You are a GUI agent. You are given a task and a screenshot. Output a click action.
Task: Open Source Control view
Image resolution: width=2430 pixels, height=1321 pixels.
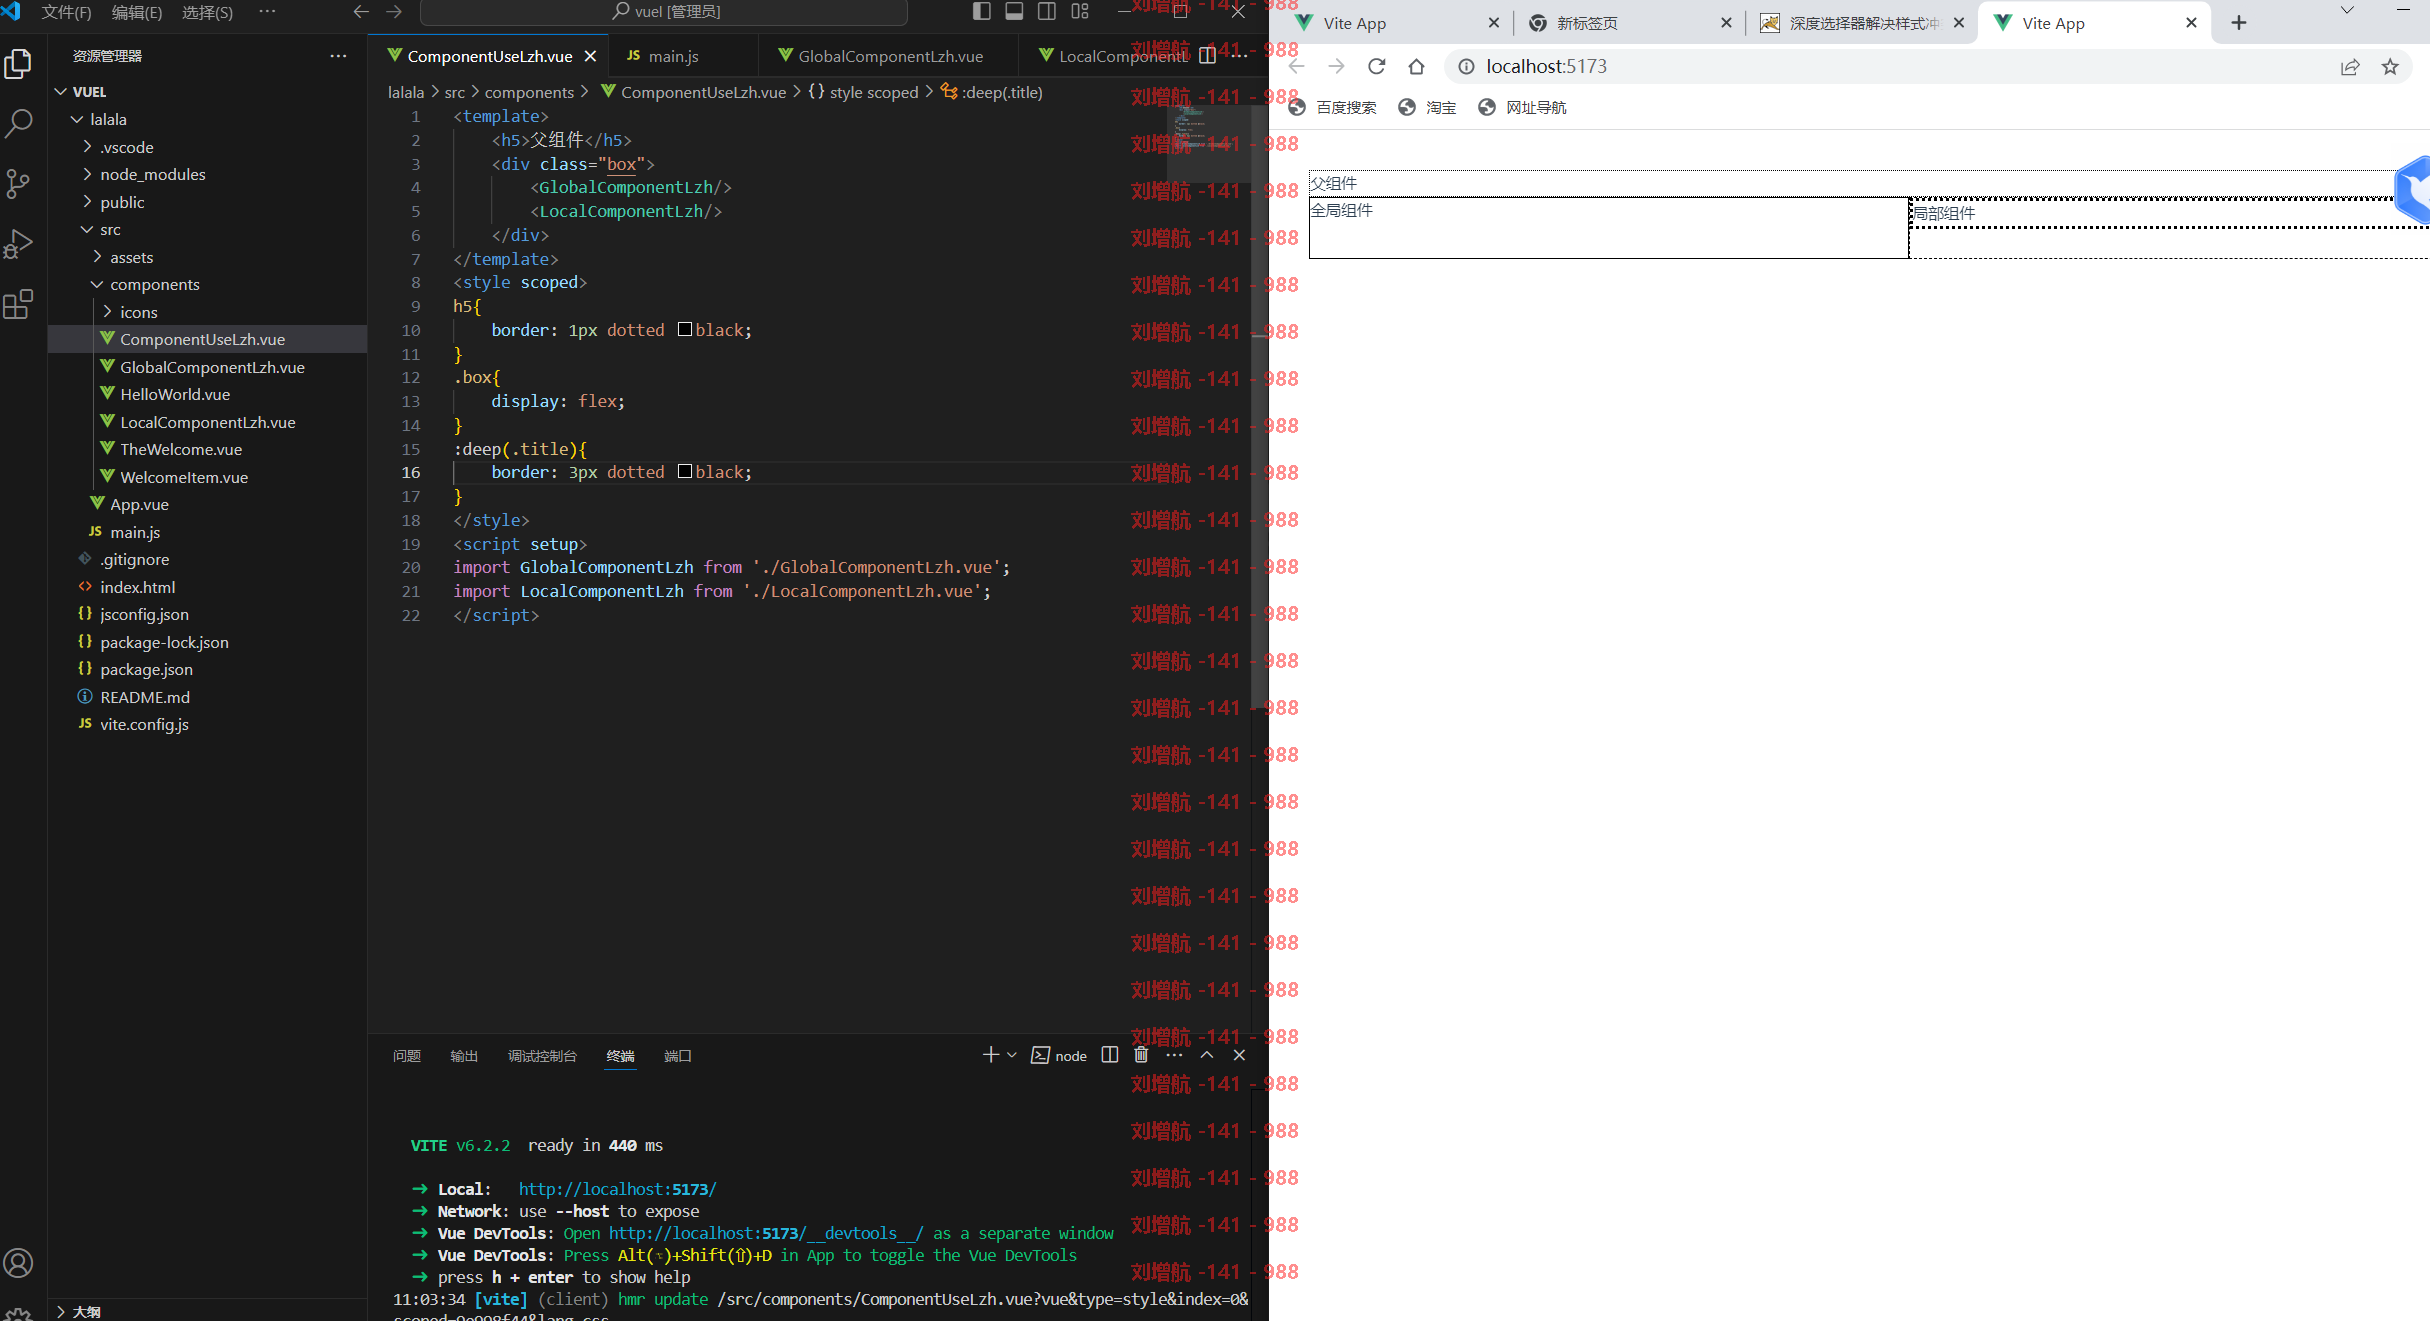tap(19, 184)
